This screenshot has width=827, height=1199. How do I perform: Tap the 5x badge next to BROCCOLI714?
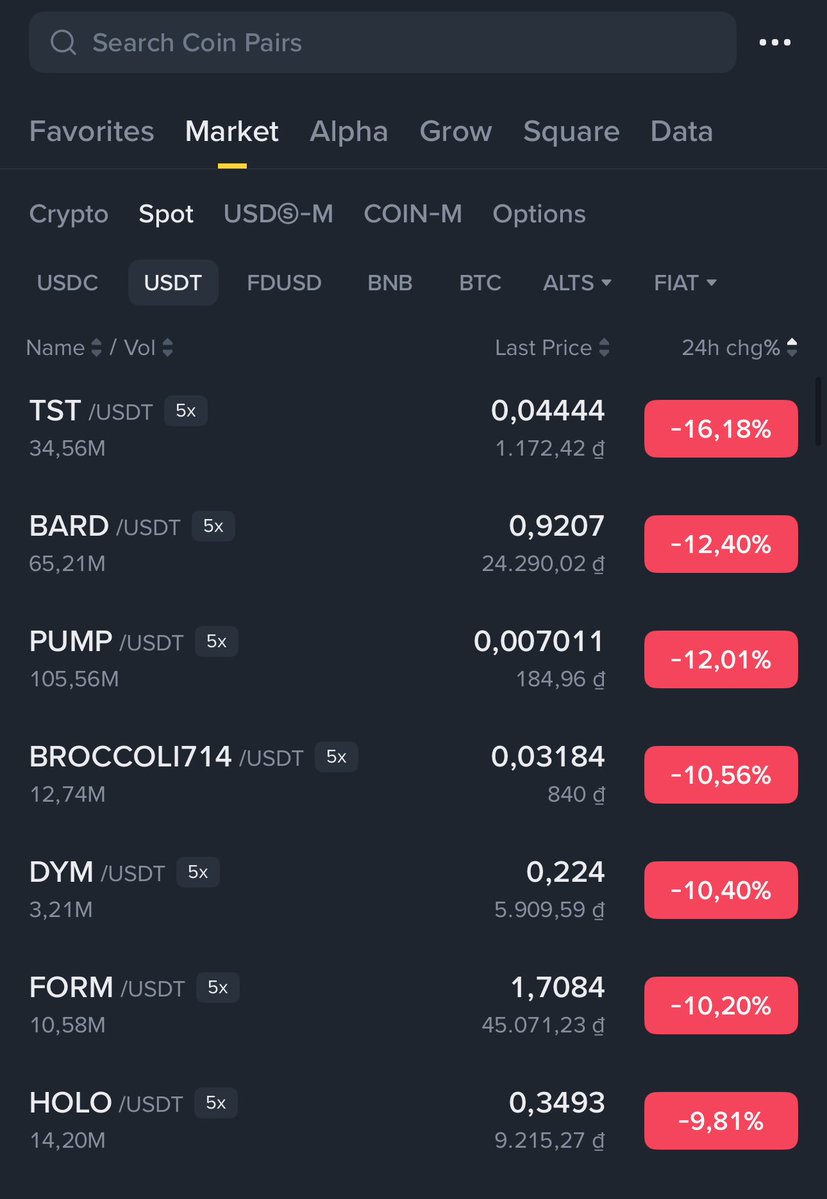tap(336, 756)
